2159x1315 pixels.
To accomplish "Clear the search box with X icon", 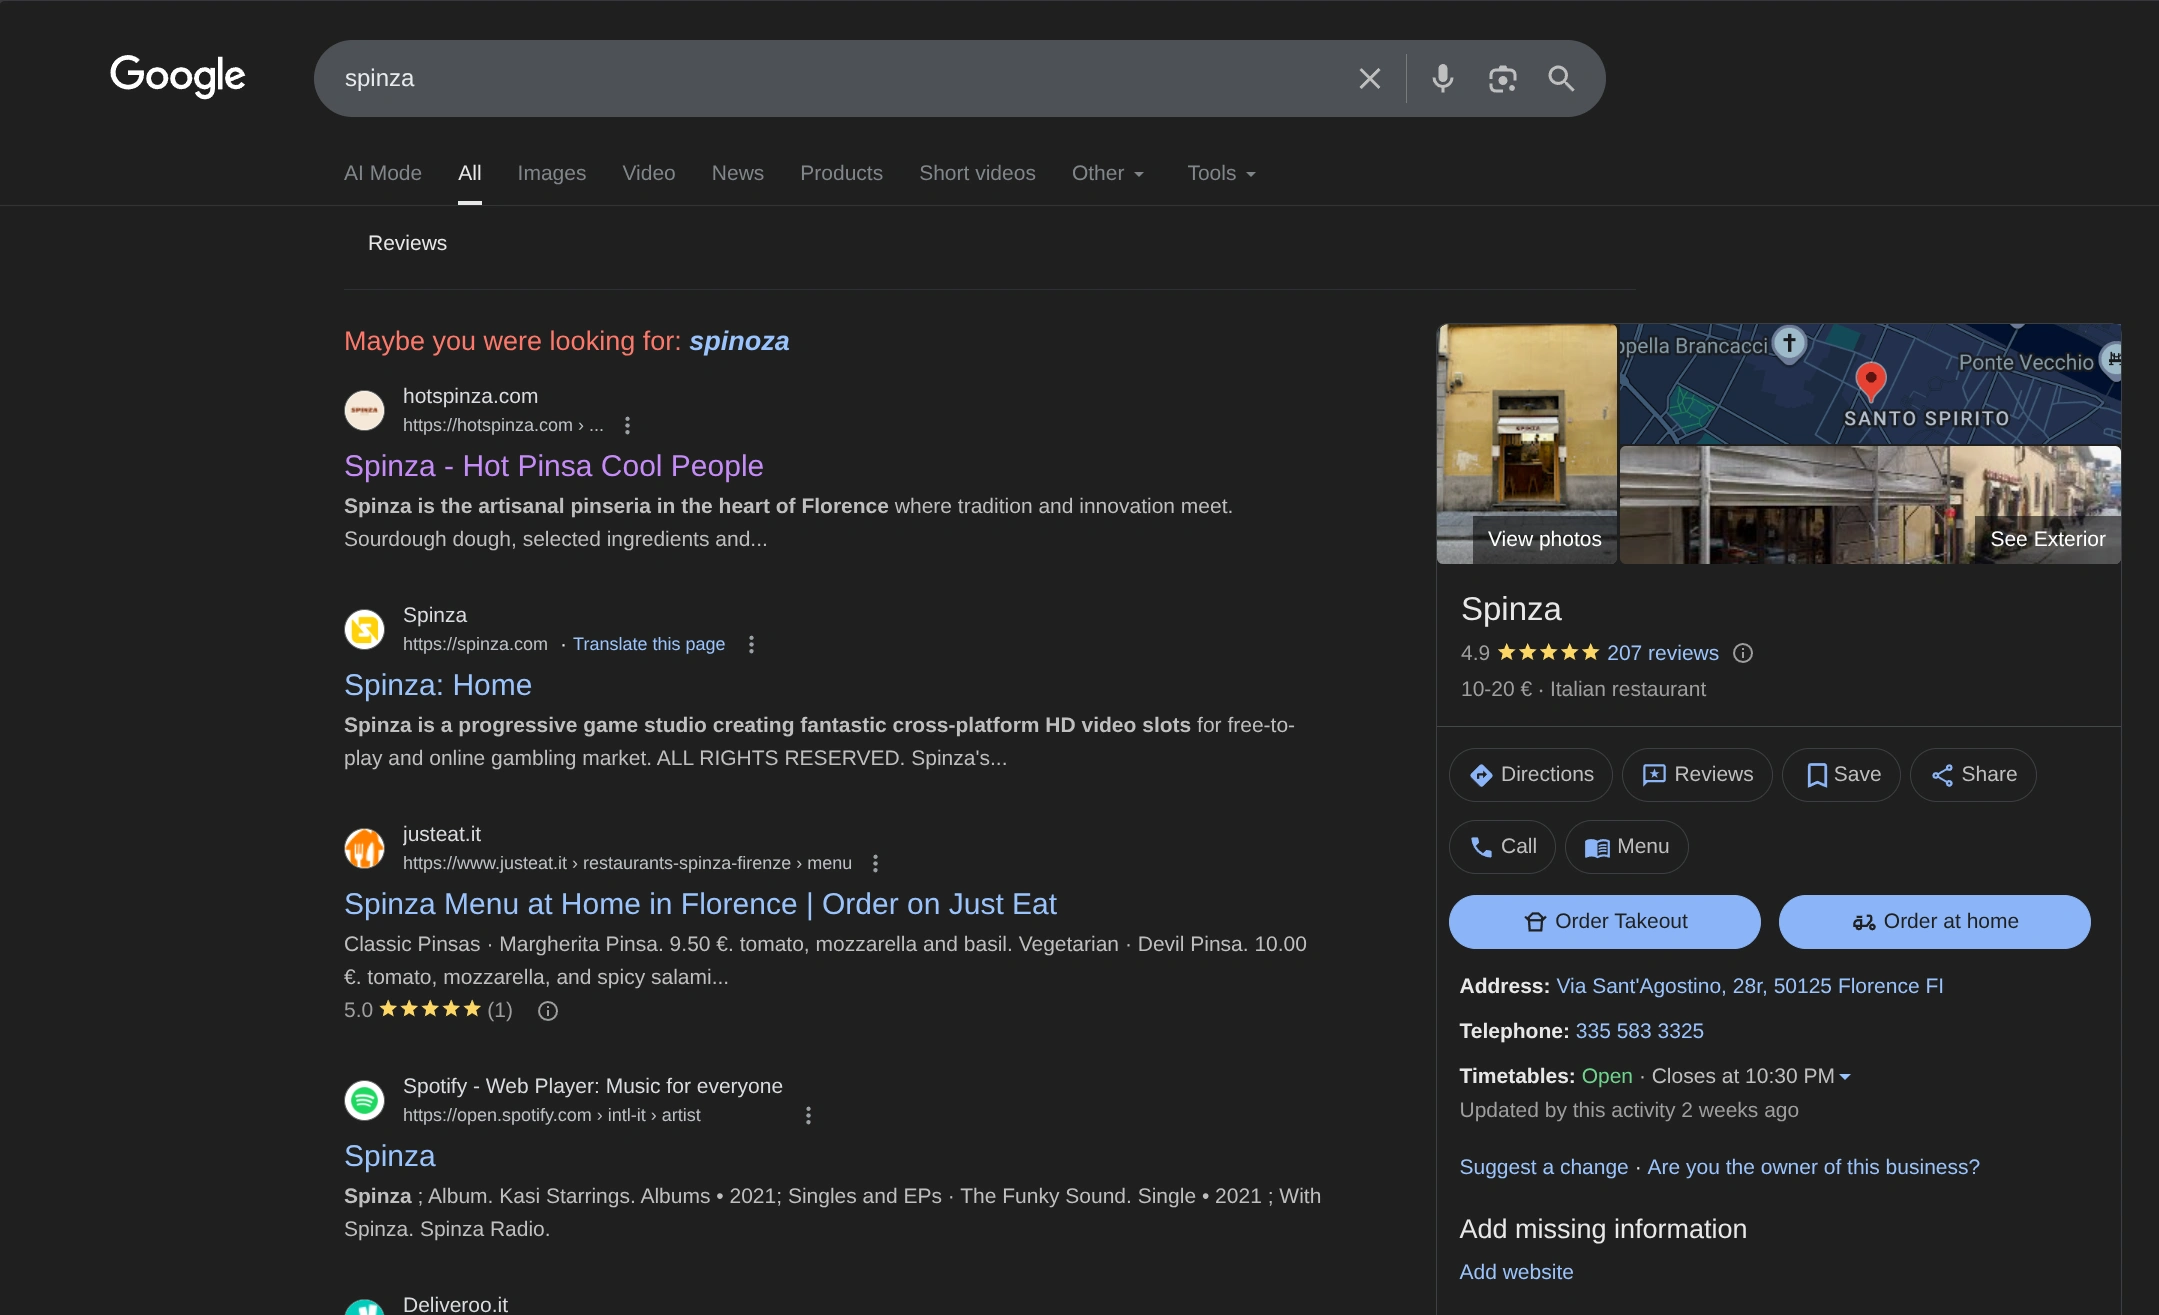I will (x=1369, y=79).
